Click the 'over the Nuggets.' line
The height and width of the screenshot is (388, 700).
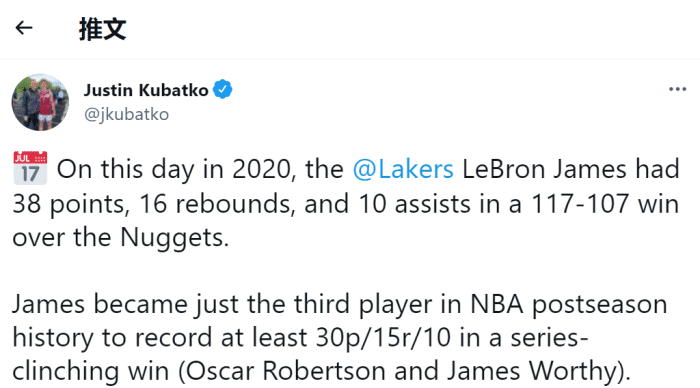click(x=121, y=237)
